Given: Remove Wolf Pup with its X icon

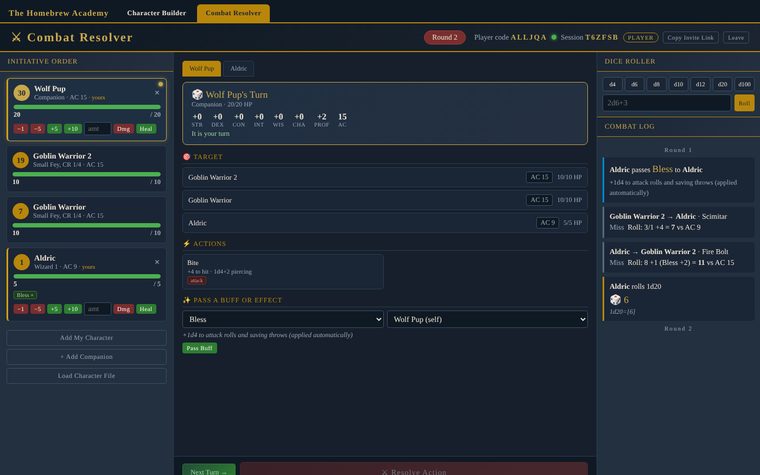Looking at the screenshot, I should (x=157, y=93).
